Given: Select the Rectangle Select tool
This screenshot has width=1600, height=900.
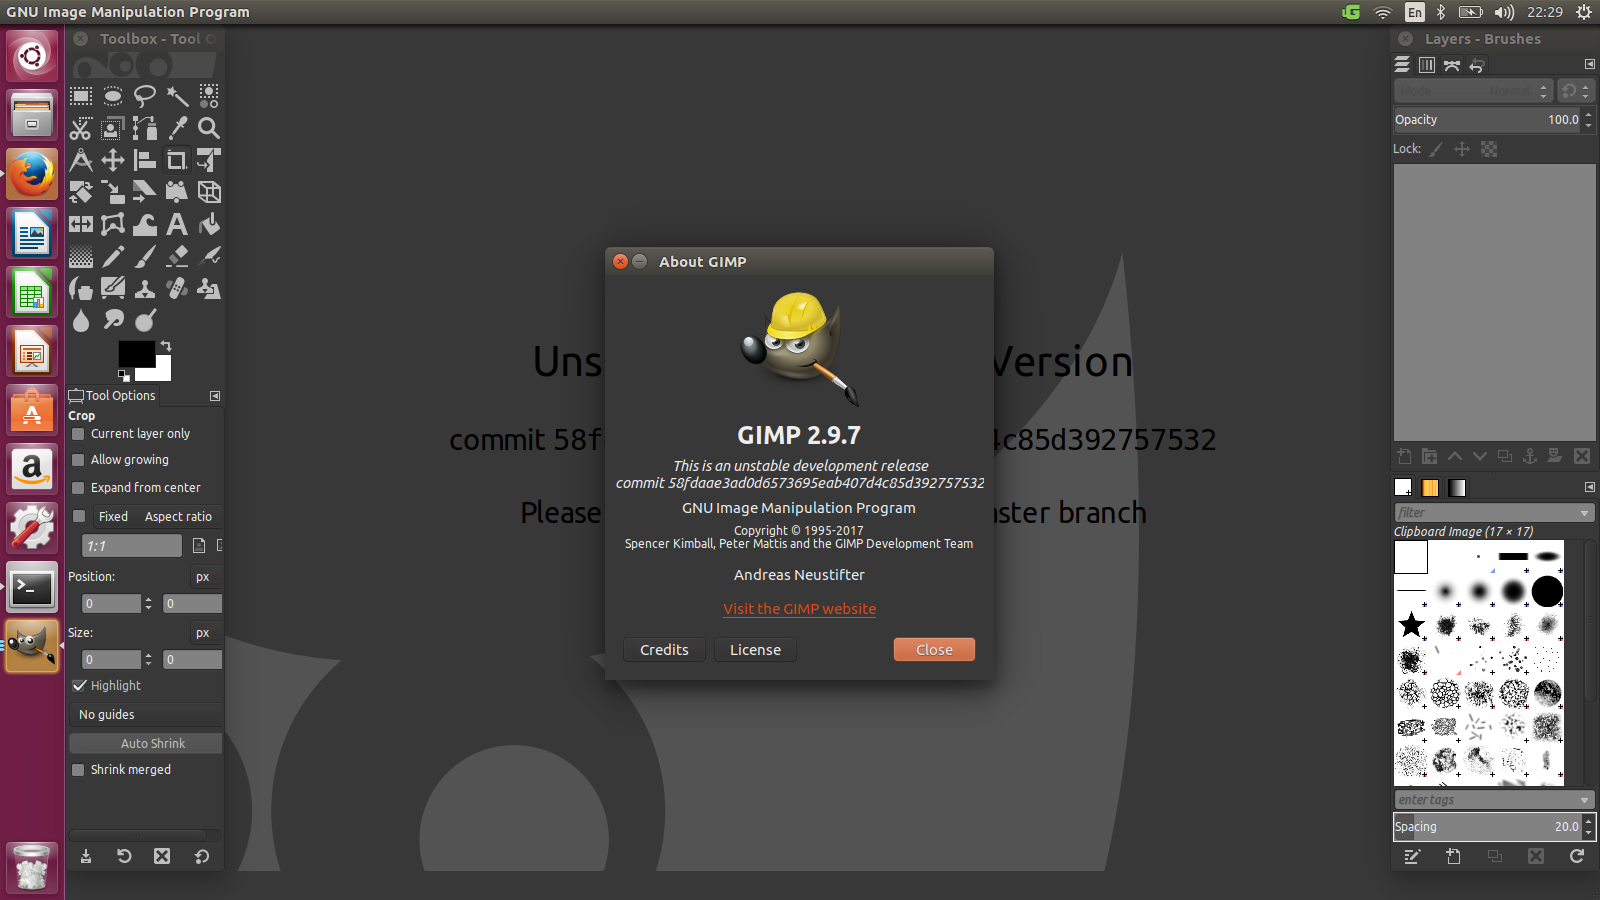Looking at the screenshot, I should point(81,96).
